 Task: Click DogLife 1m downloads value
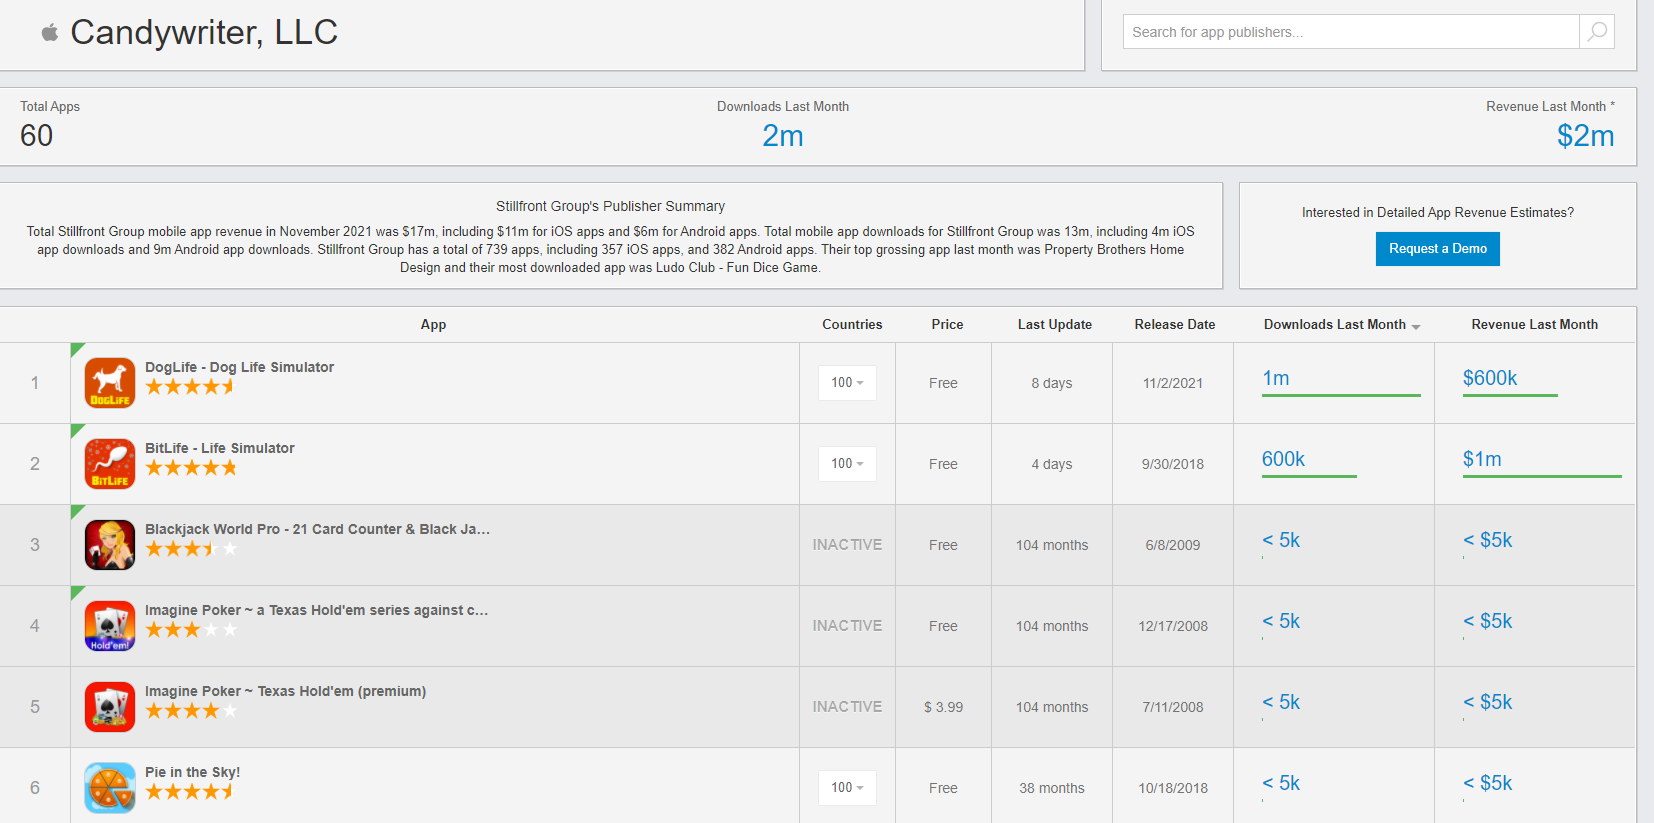(x=1276, y=378)
